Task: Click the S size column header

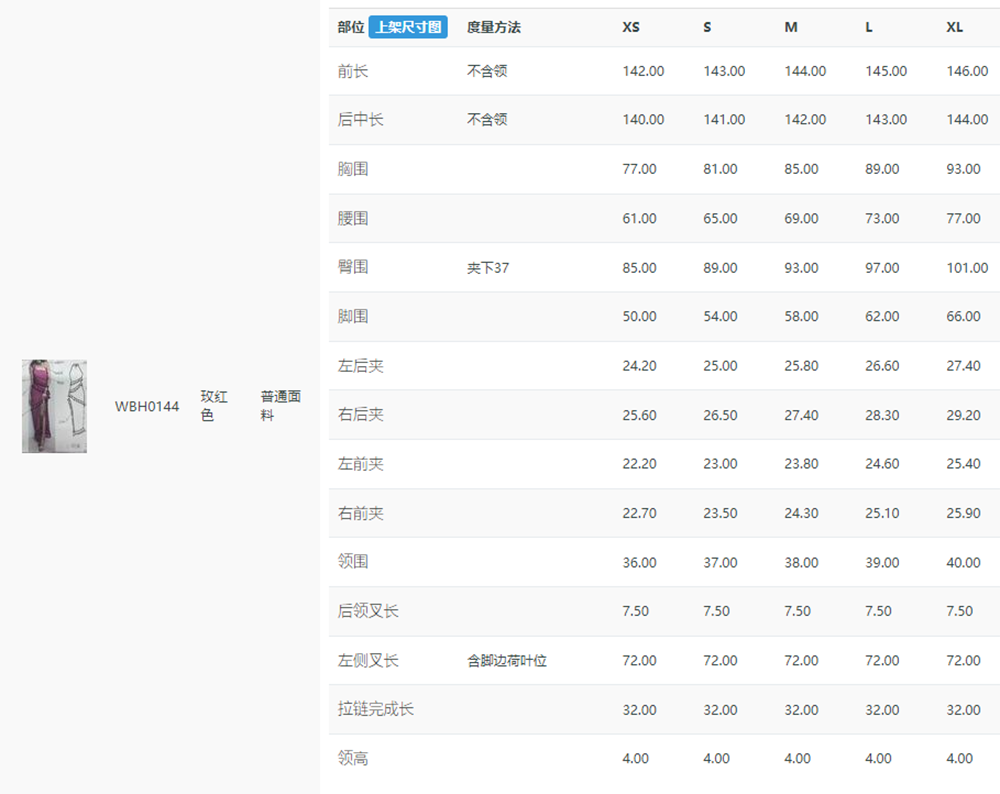Action: coord(707,27)
